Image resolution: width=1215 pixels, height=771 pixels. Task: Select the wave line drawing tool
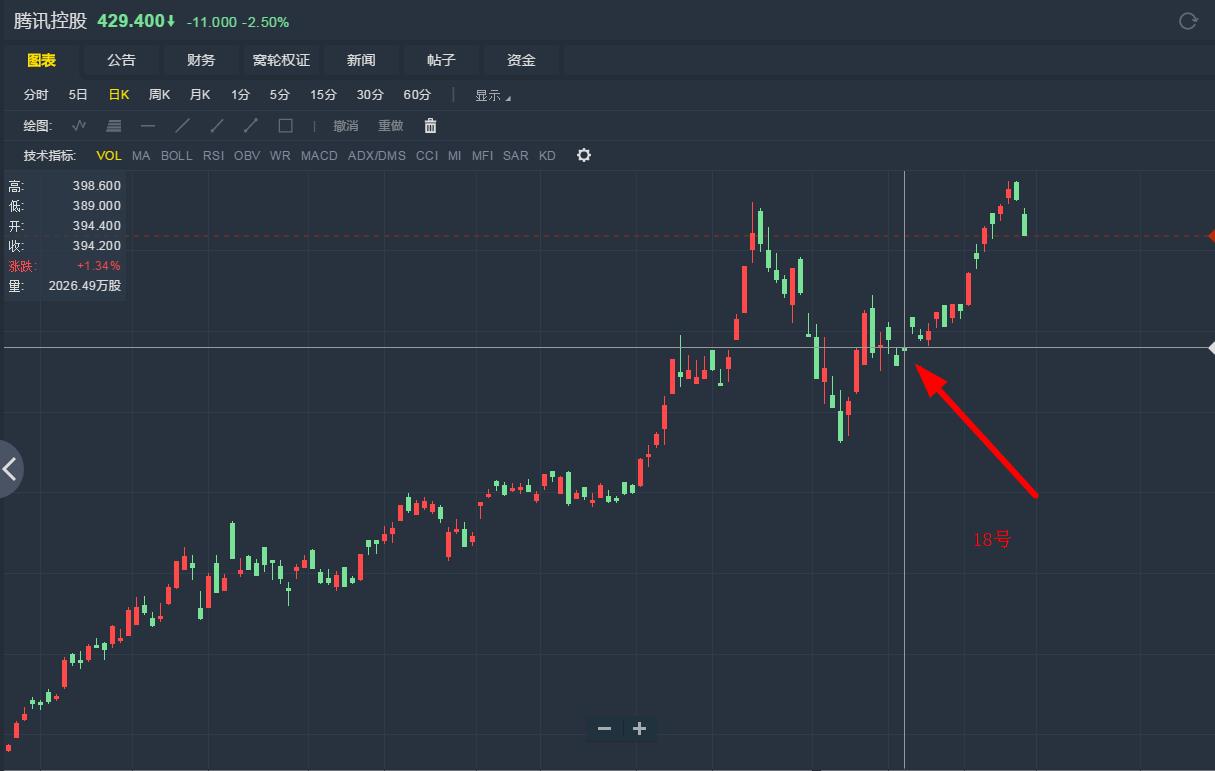(80, 126)
